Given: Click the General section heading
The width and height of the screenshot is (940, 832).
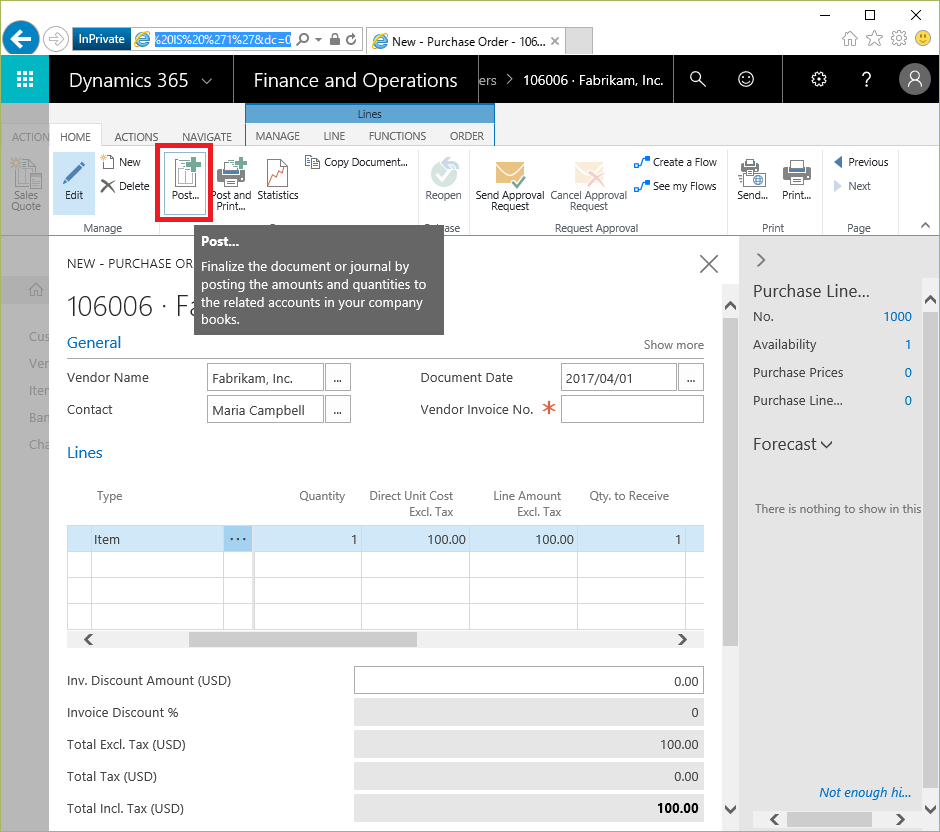Looking at the screenshot, I should click(x=94, y=342).
